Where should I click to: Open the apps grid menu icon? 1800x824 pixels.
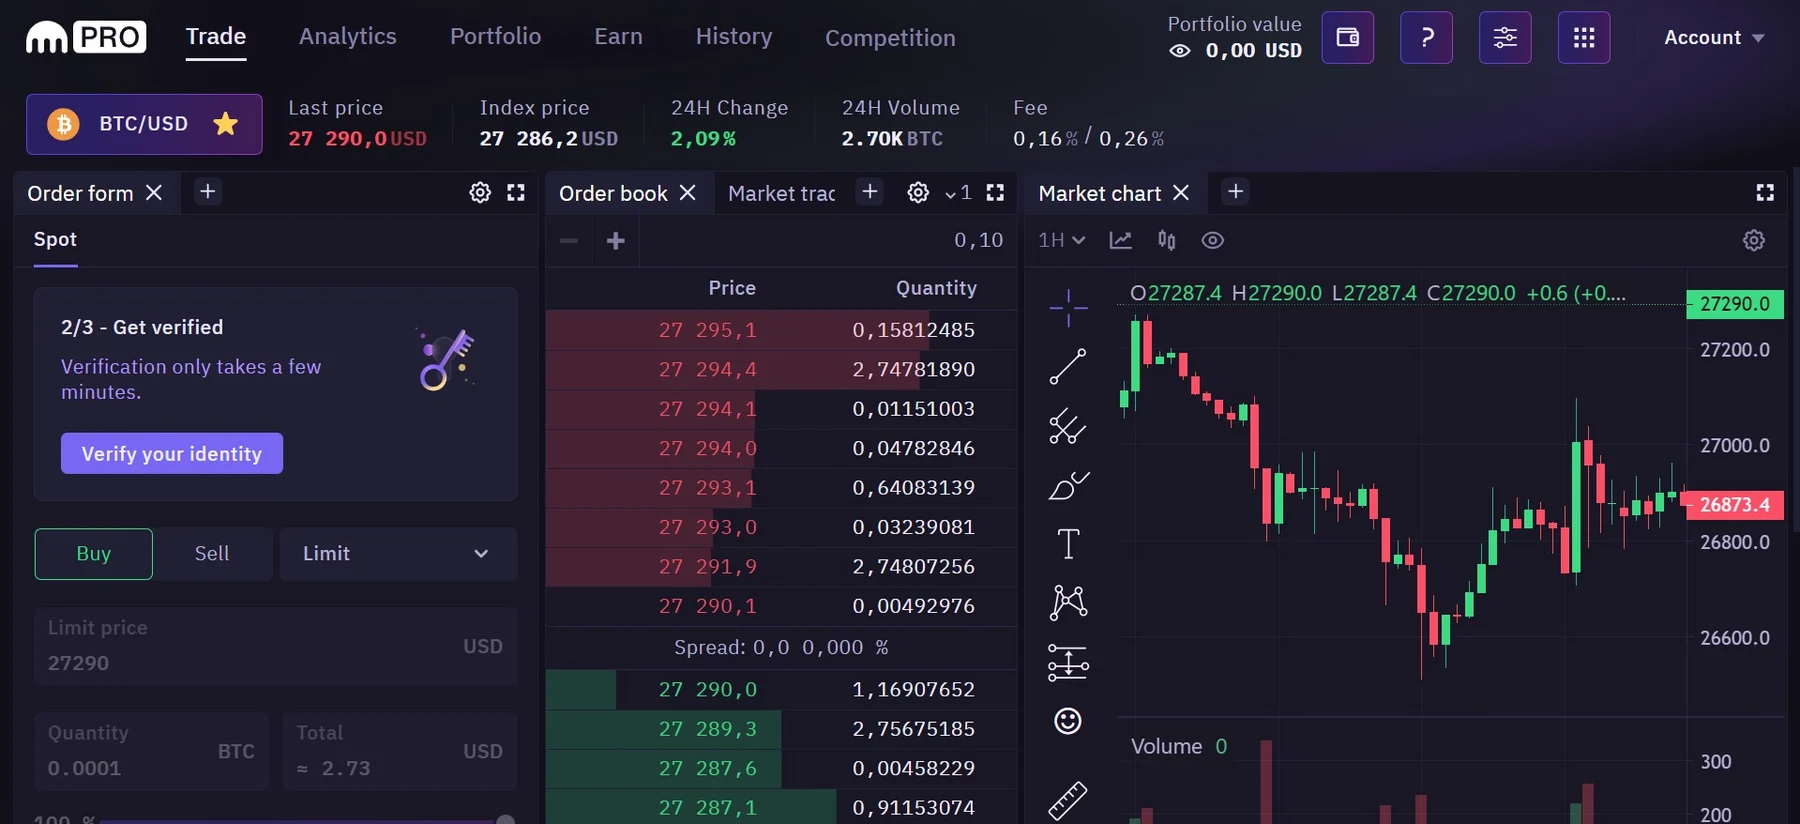tap(1584, 38)
